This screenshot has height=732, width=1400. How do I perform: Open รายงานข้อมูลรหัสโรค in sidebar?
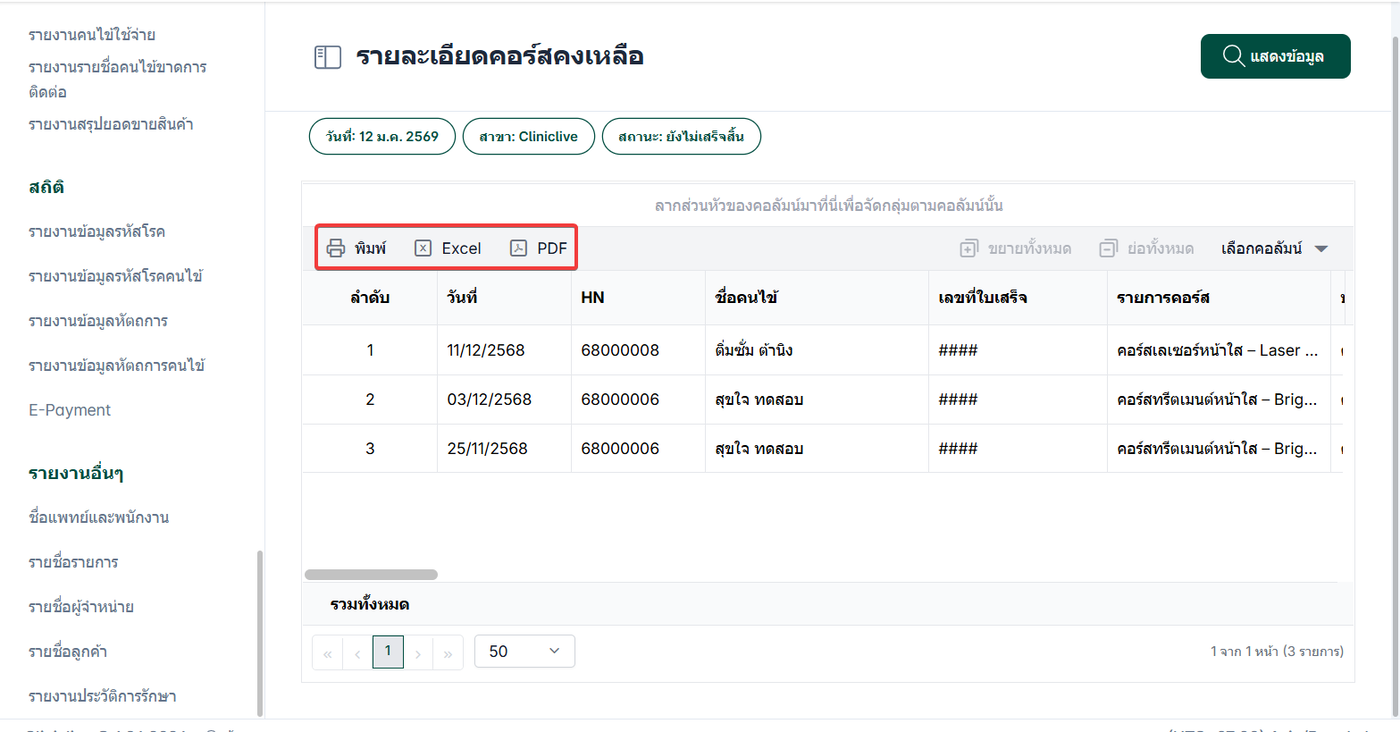97,231
